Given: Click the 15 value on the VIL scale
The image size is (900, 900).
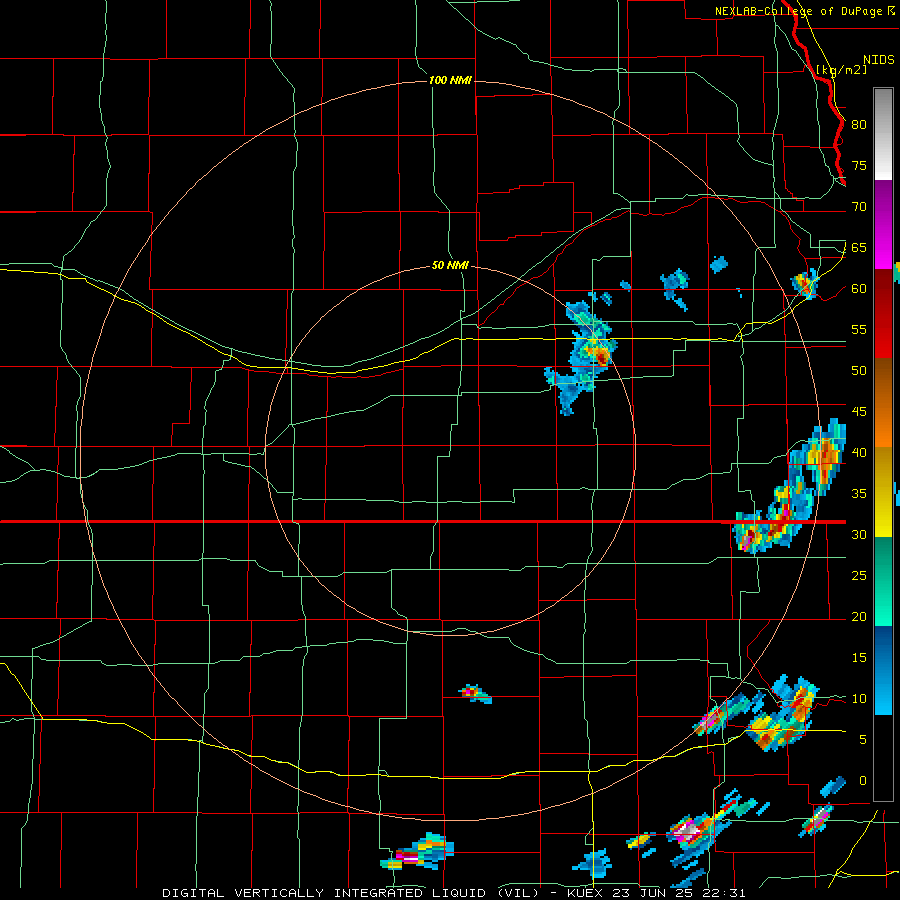Looking at the screenshot, I should click(x=859, y=657).
